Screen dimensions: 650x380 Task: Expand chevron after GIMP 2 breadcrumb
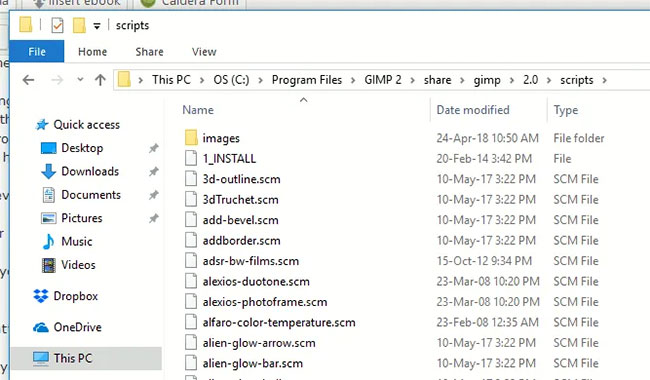point(412,80)
